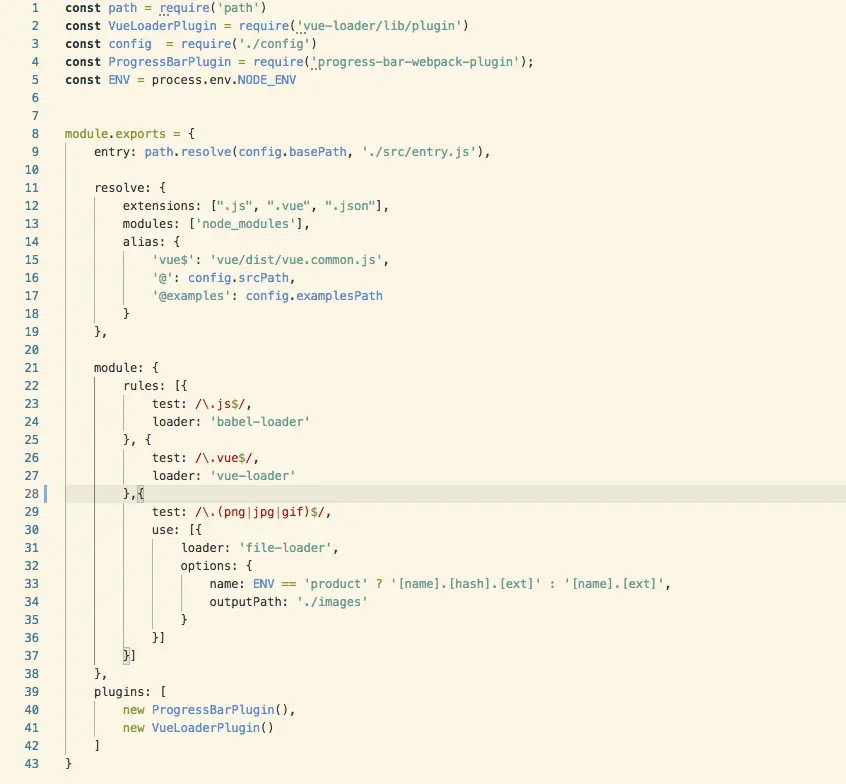Click 'VueLoaderPlugin' constant on line 2
846x784 pixels.
[x=162, y=26]
